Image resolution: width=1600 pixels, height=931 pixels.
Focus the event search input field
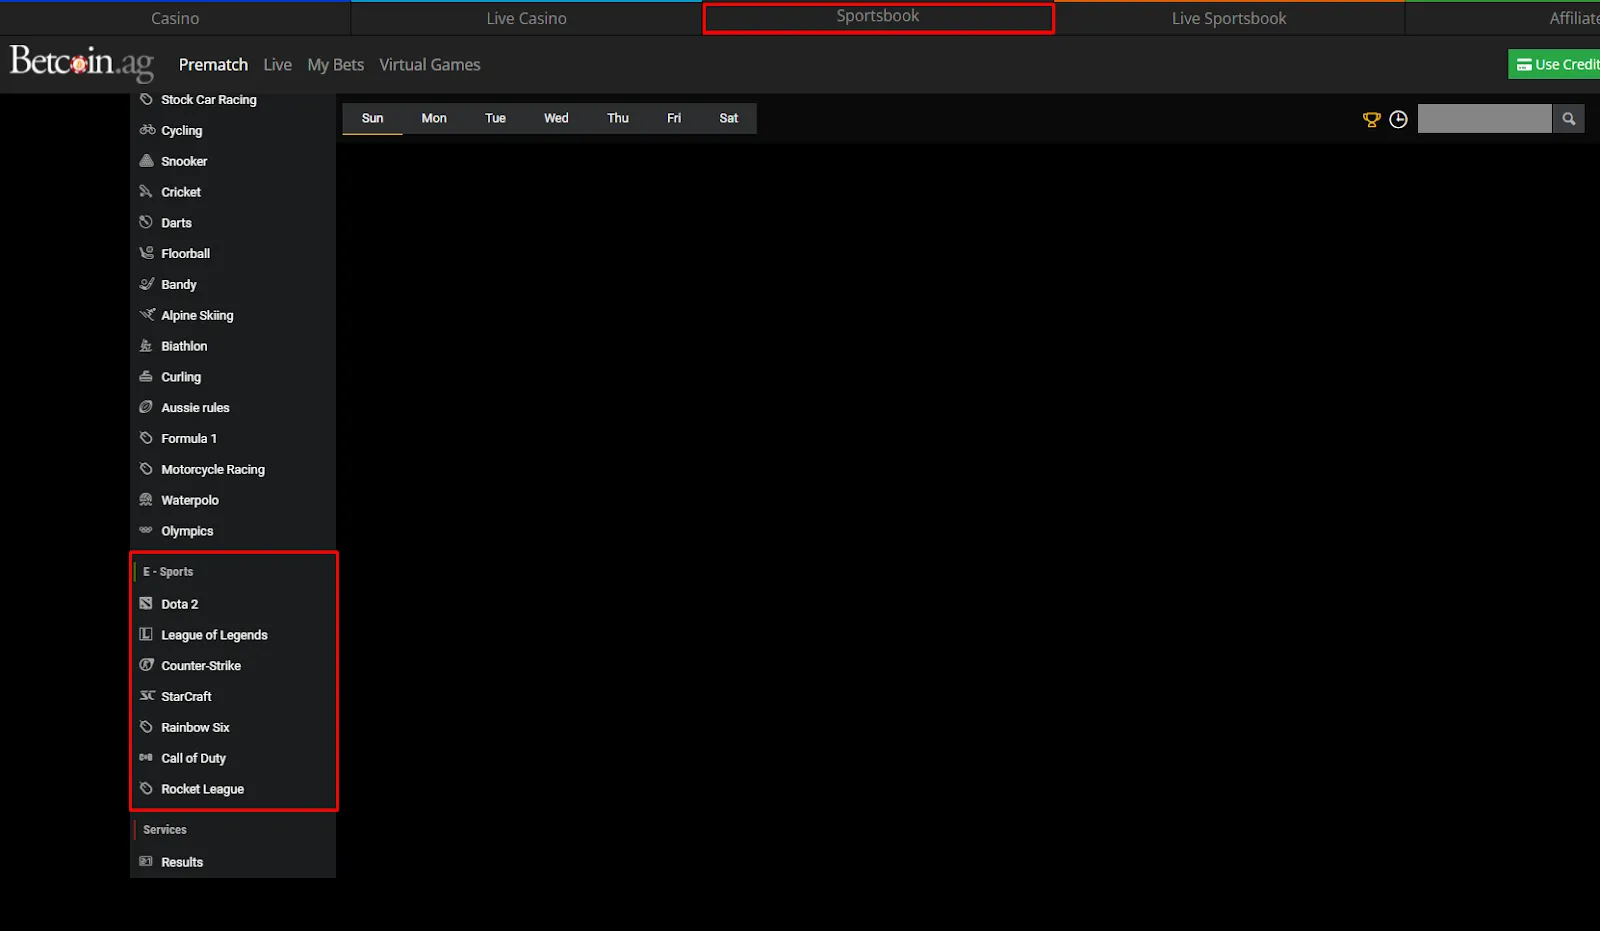1484,119
